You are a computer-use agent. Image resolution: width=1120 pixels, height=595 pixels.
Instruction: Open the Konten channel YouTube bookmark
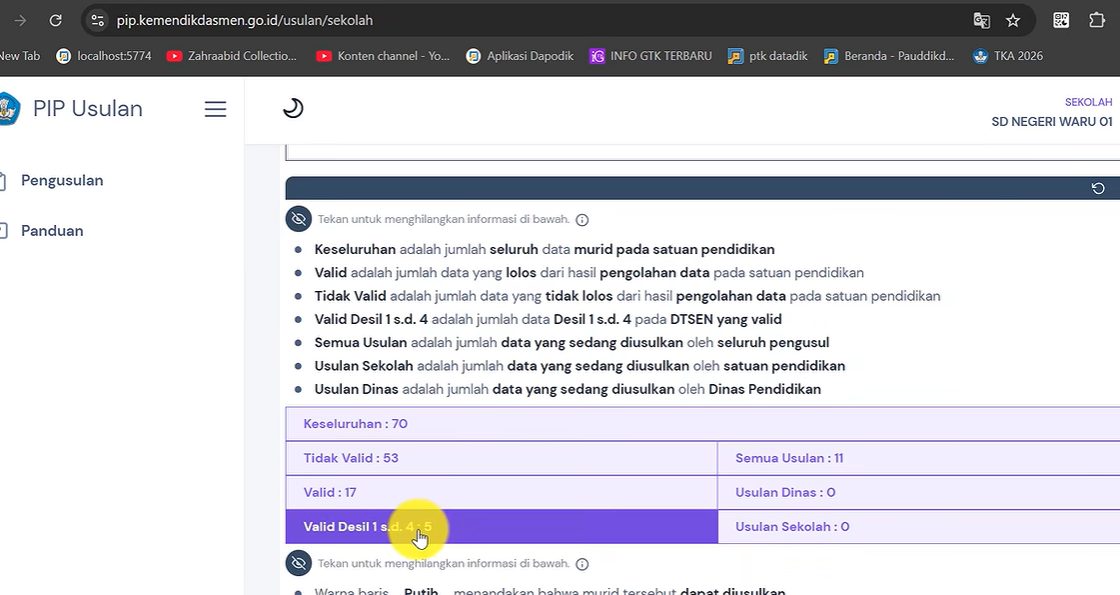pyautogui.click(x=383, y=56)
